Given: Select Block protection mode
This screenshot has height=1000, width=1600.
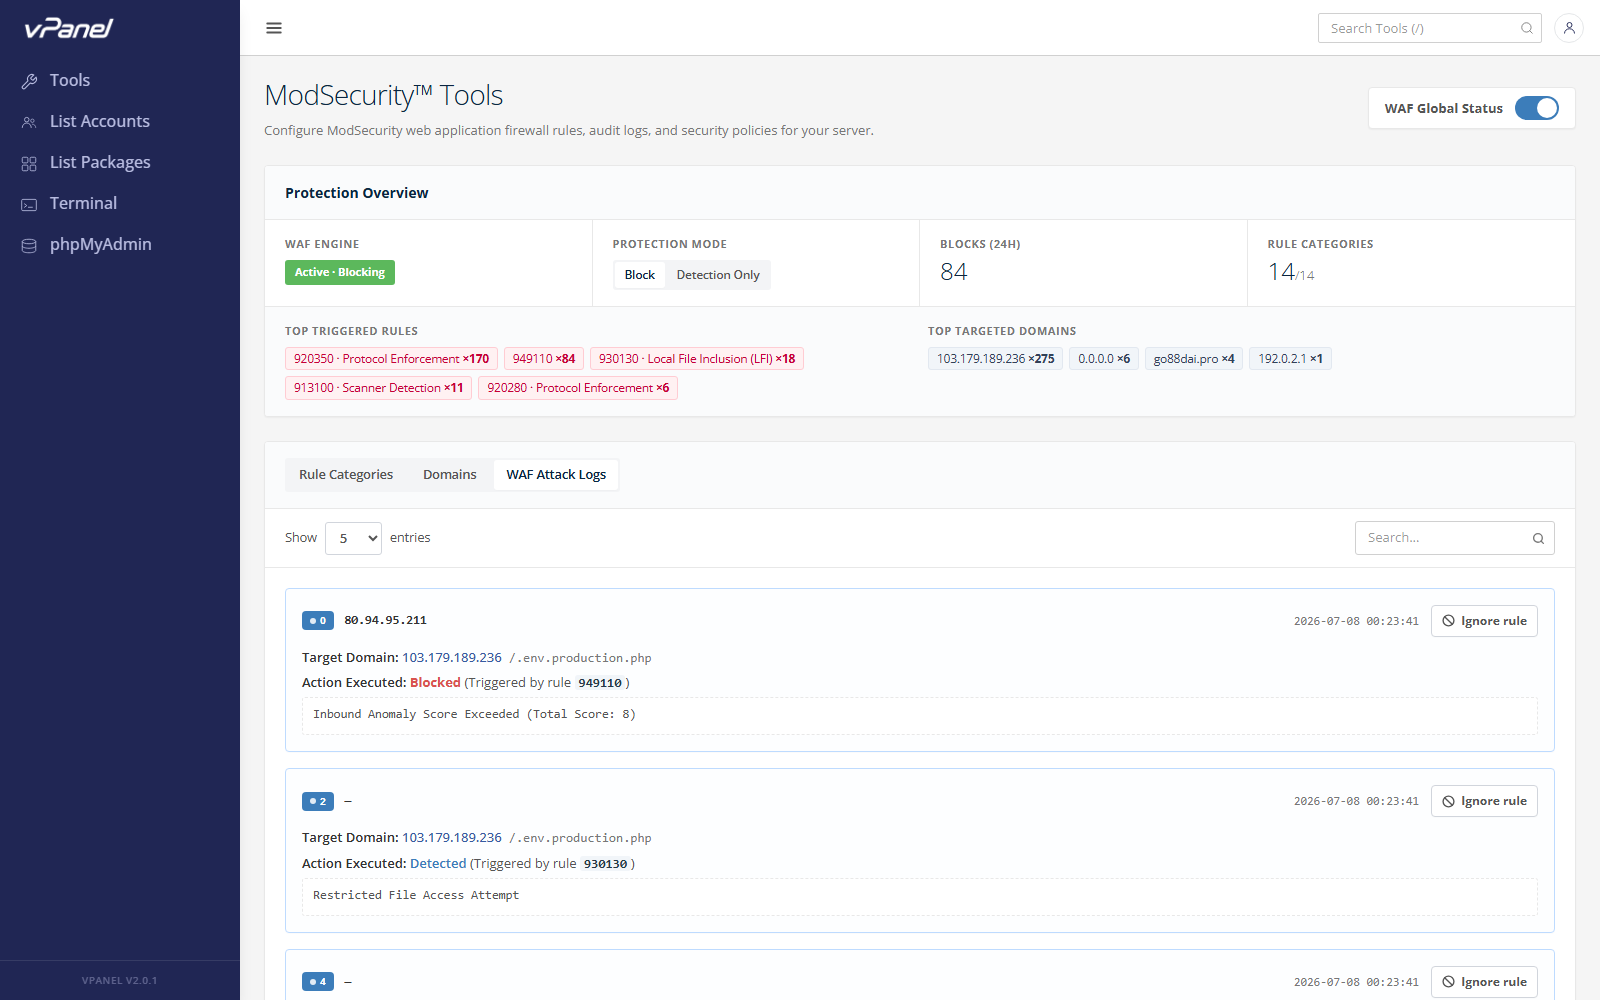Looking at the screenshot, I should coord(640,275).
